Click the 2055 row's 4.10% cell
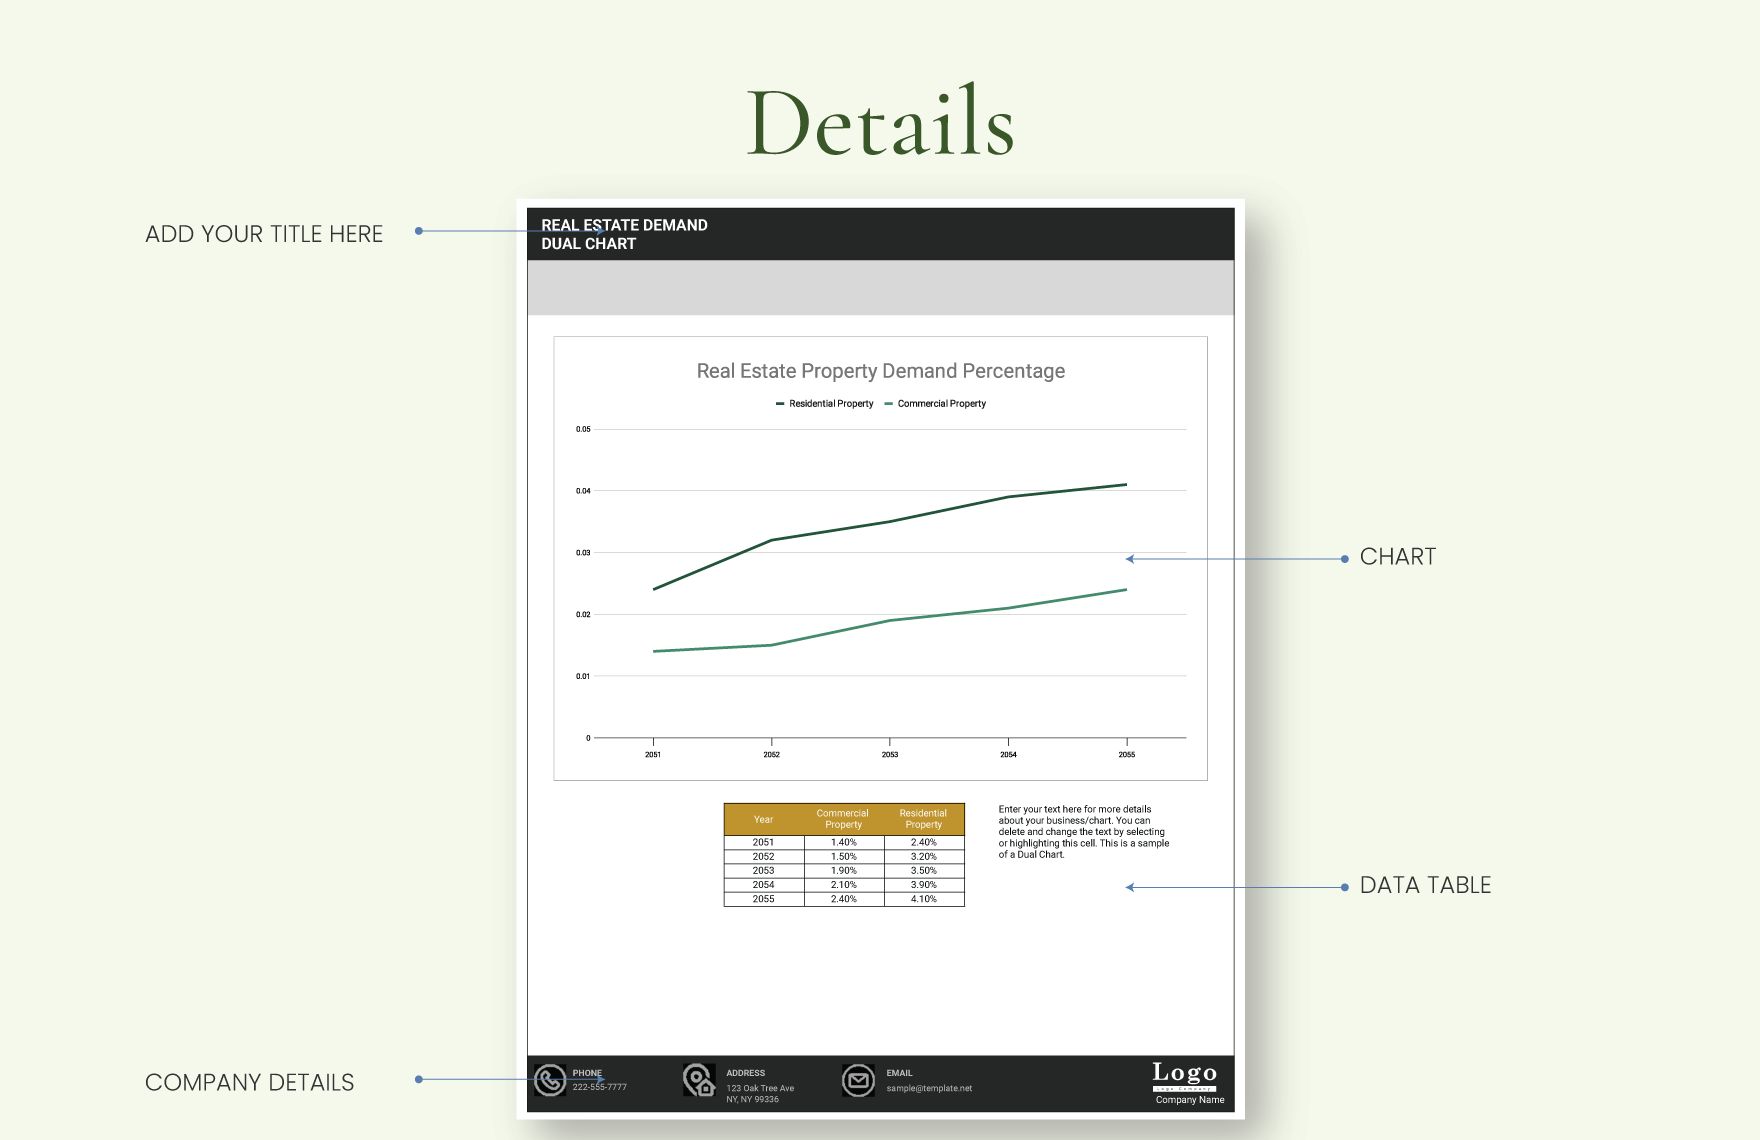Viewport: 1760px width, 1140px height. coord(923,898)
